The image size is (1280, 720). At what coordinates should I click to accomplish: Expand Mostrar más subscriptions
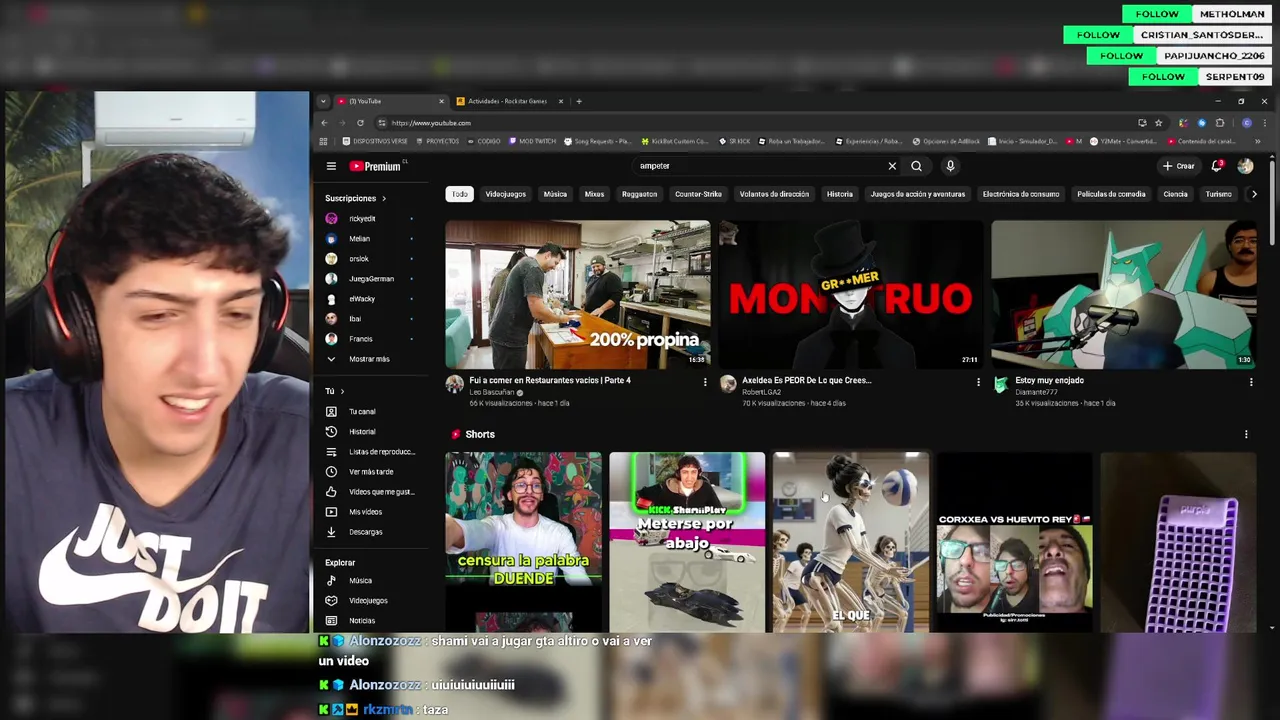click(x=370, y=358)
